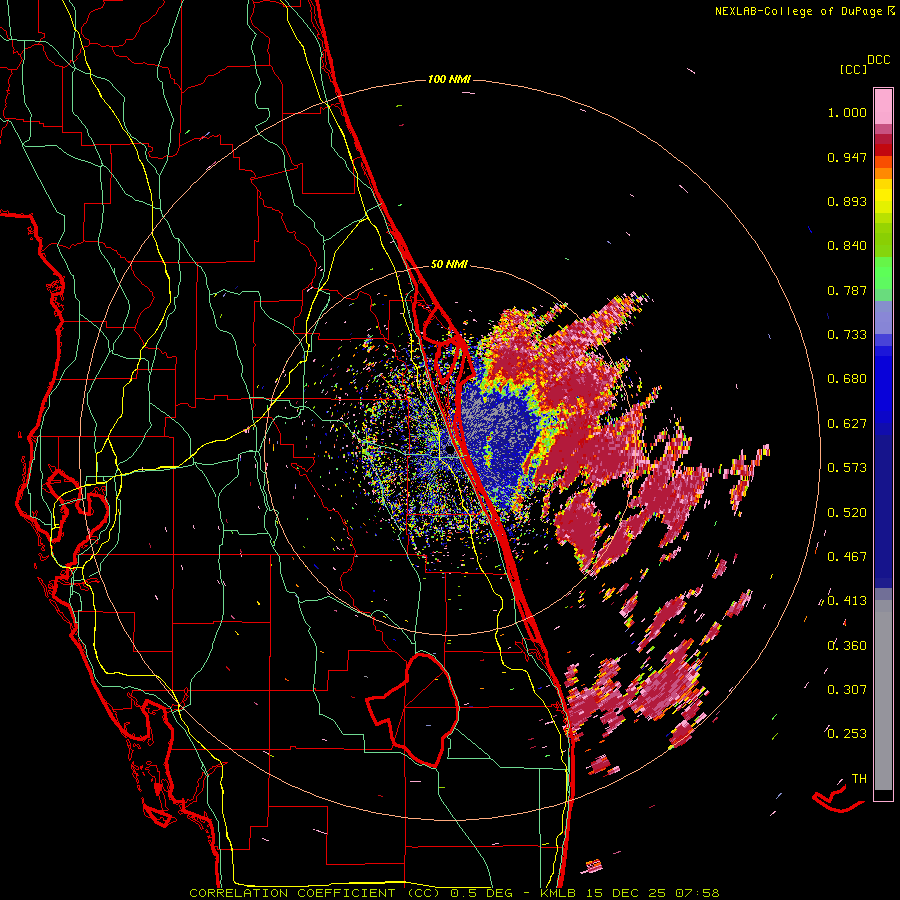This screenshot has height=900, width=900.
Task: Click the [CC] legend unit label
Action: pyautogui.click(x=853, y=69)
